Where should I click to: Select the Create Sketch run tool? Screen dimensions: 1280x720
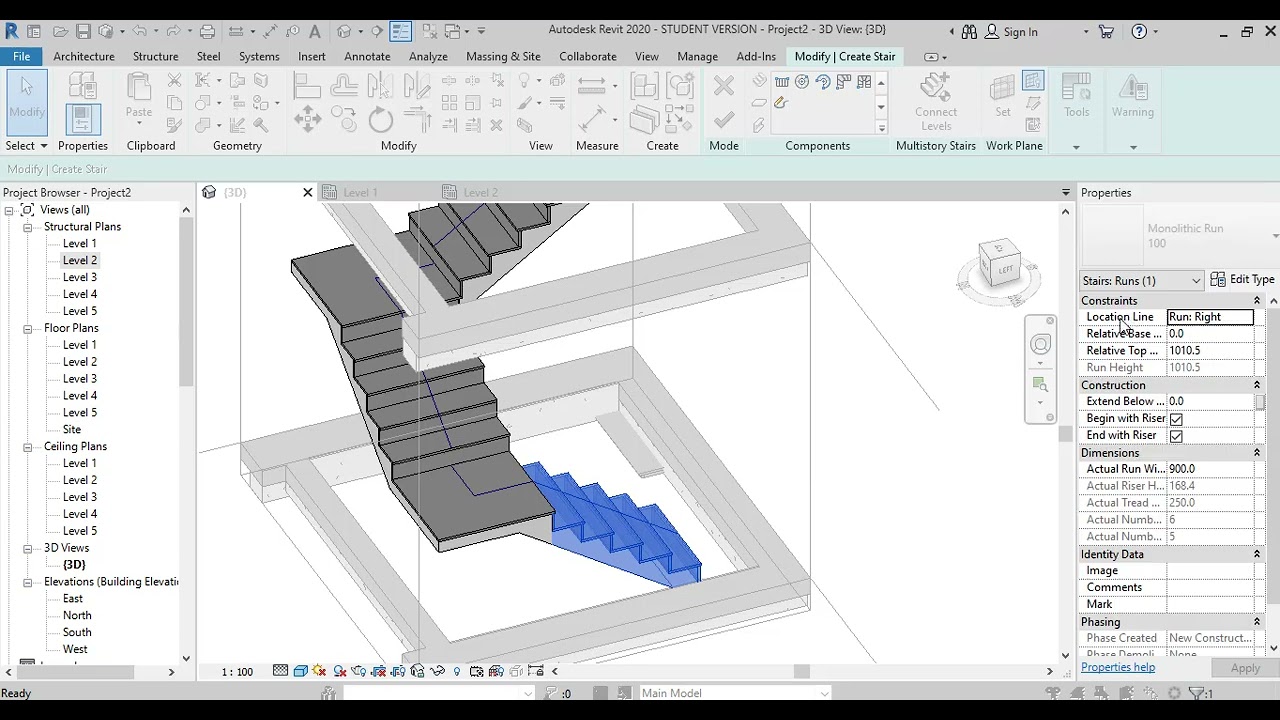point(781,102)
